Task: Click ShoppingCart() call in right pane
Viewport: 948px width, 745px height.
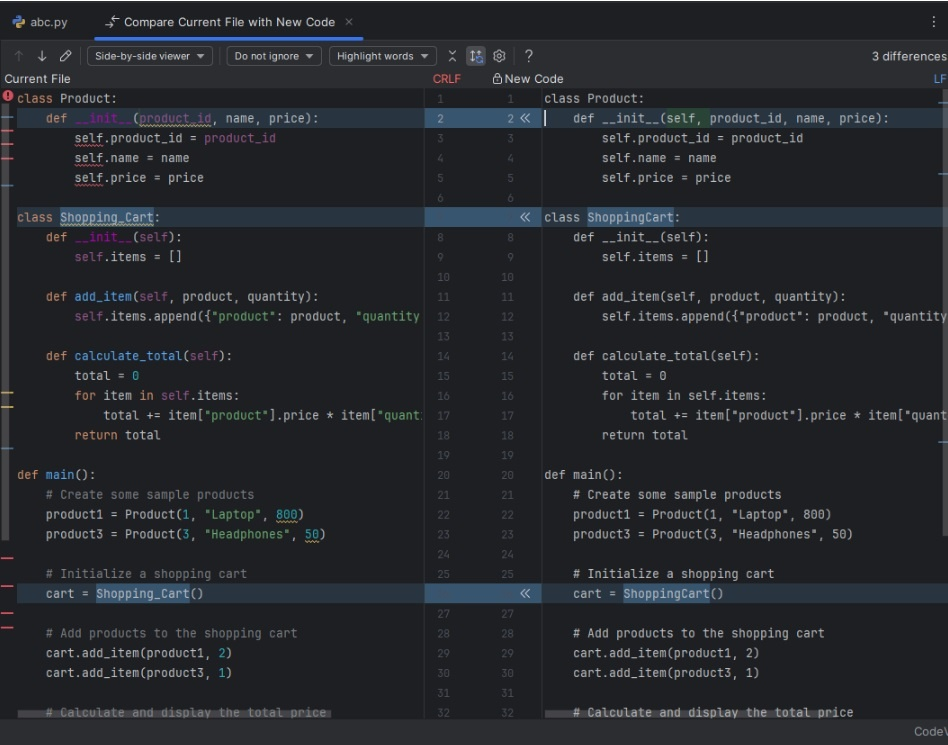Action: 673,594
